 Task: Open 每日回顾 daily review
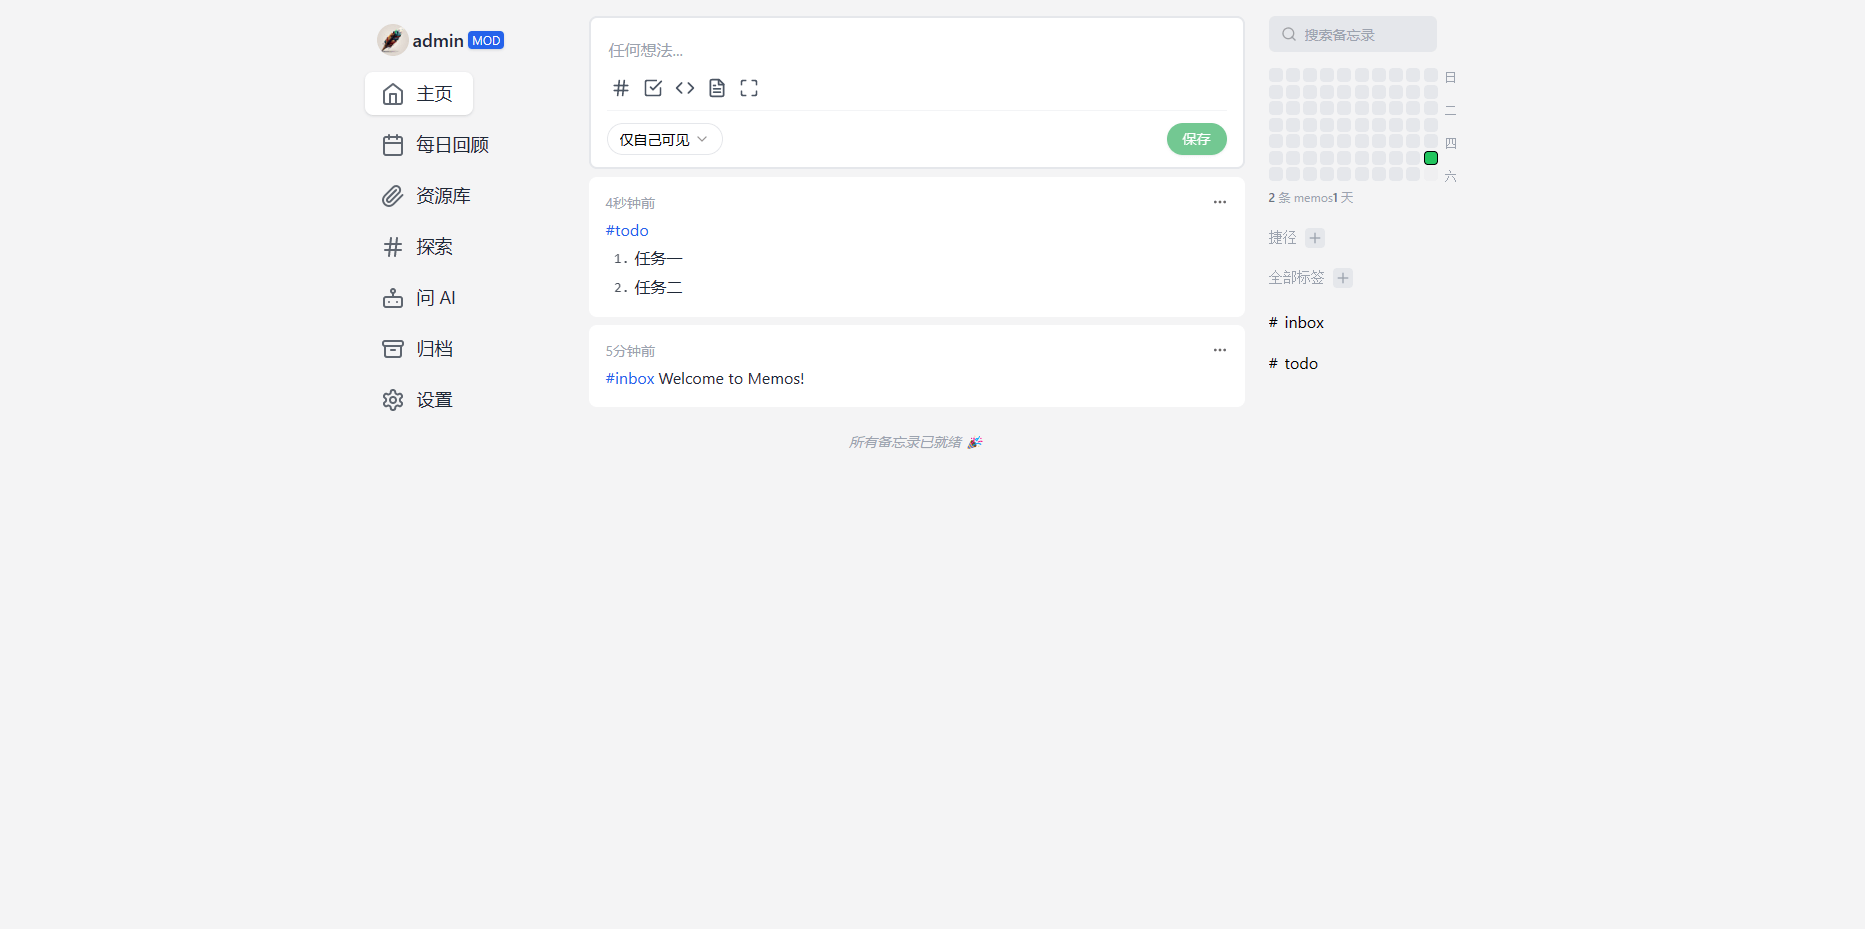click(452, 144)
